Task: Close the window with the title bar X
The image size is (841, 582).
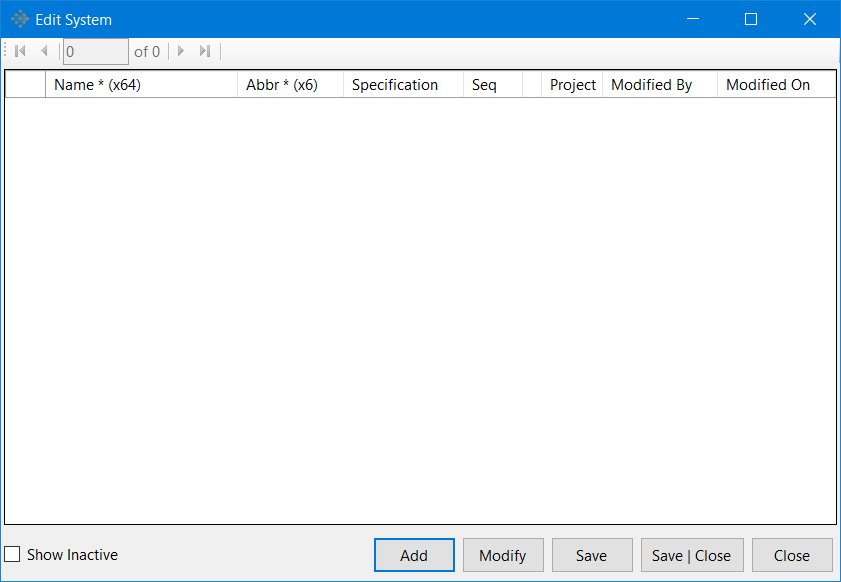Action: click(x=810, y=19)
